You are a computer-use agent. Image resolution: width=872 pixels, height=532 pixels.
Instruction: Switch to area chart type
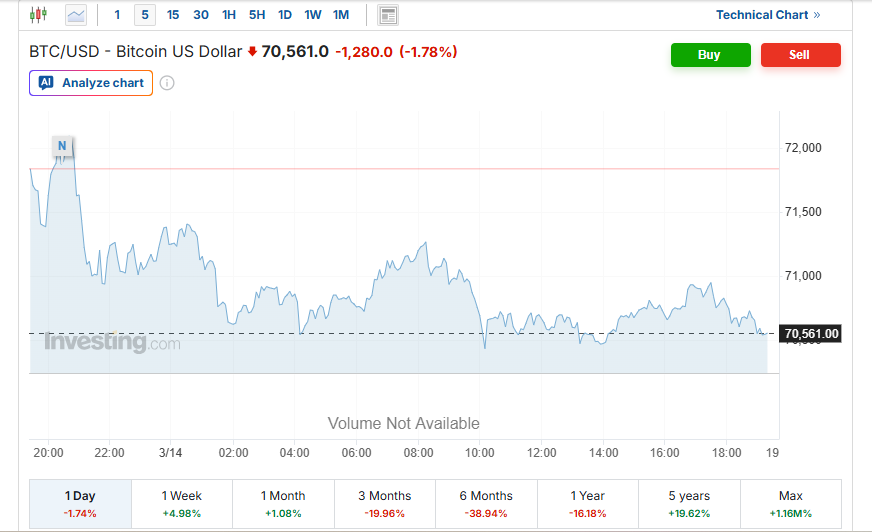point(76,15)
